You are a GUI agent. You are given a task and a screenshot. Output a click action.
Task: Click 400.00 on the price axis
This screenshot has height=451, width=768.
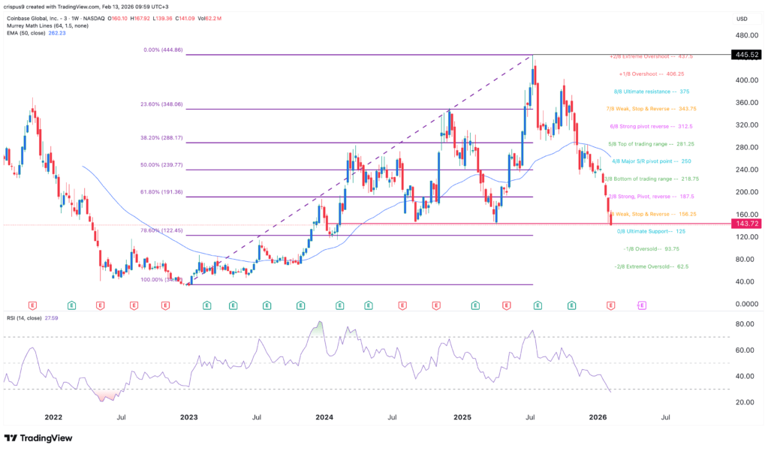tap(746, 80)
